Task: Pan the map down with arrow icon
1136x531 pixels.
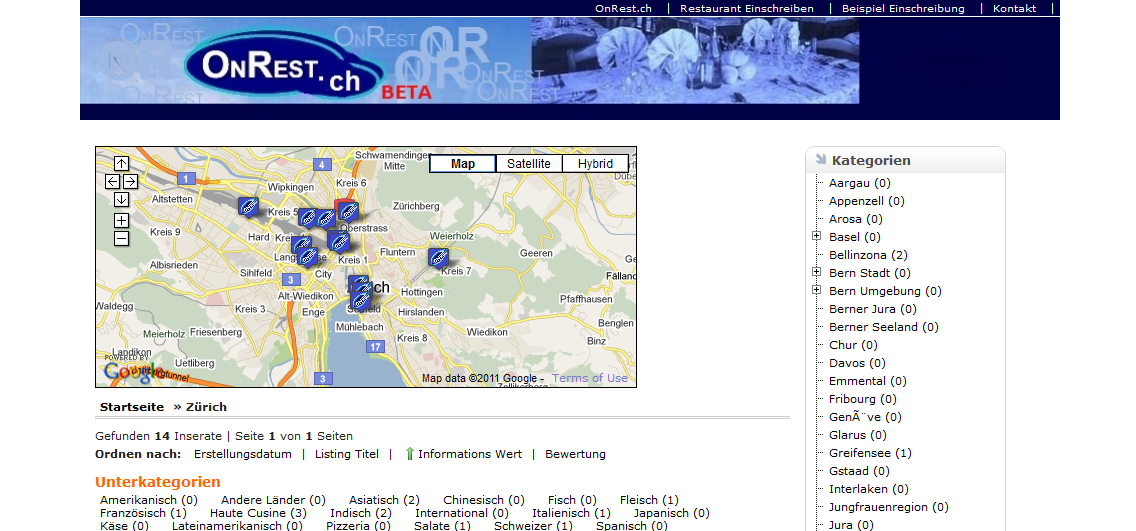Action: tap(121, 199)
